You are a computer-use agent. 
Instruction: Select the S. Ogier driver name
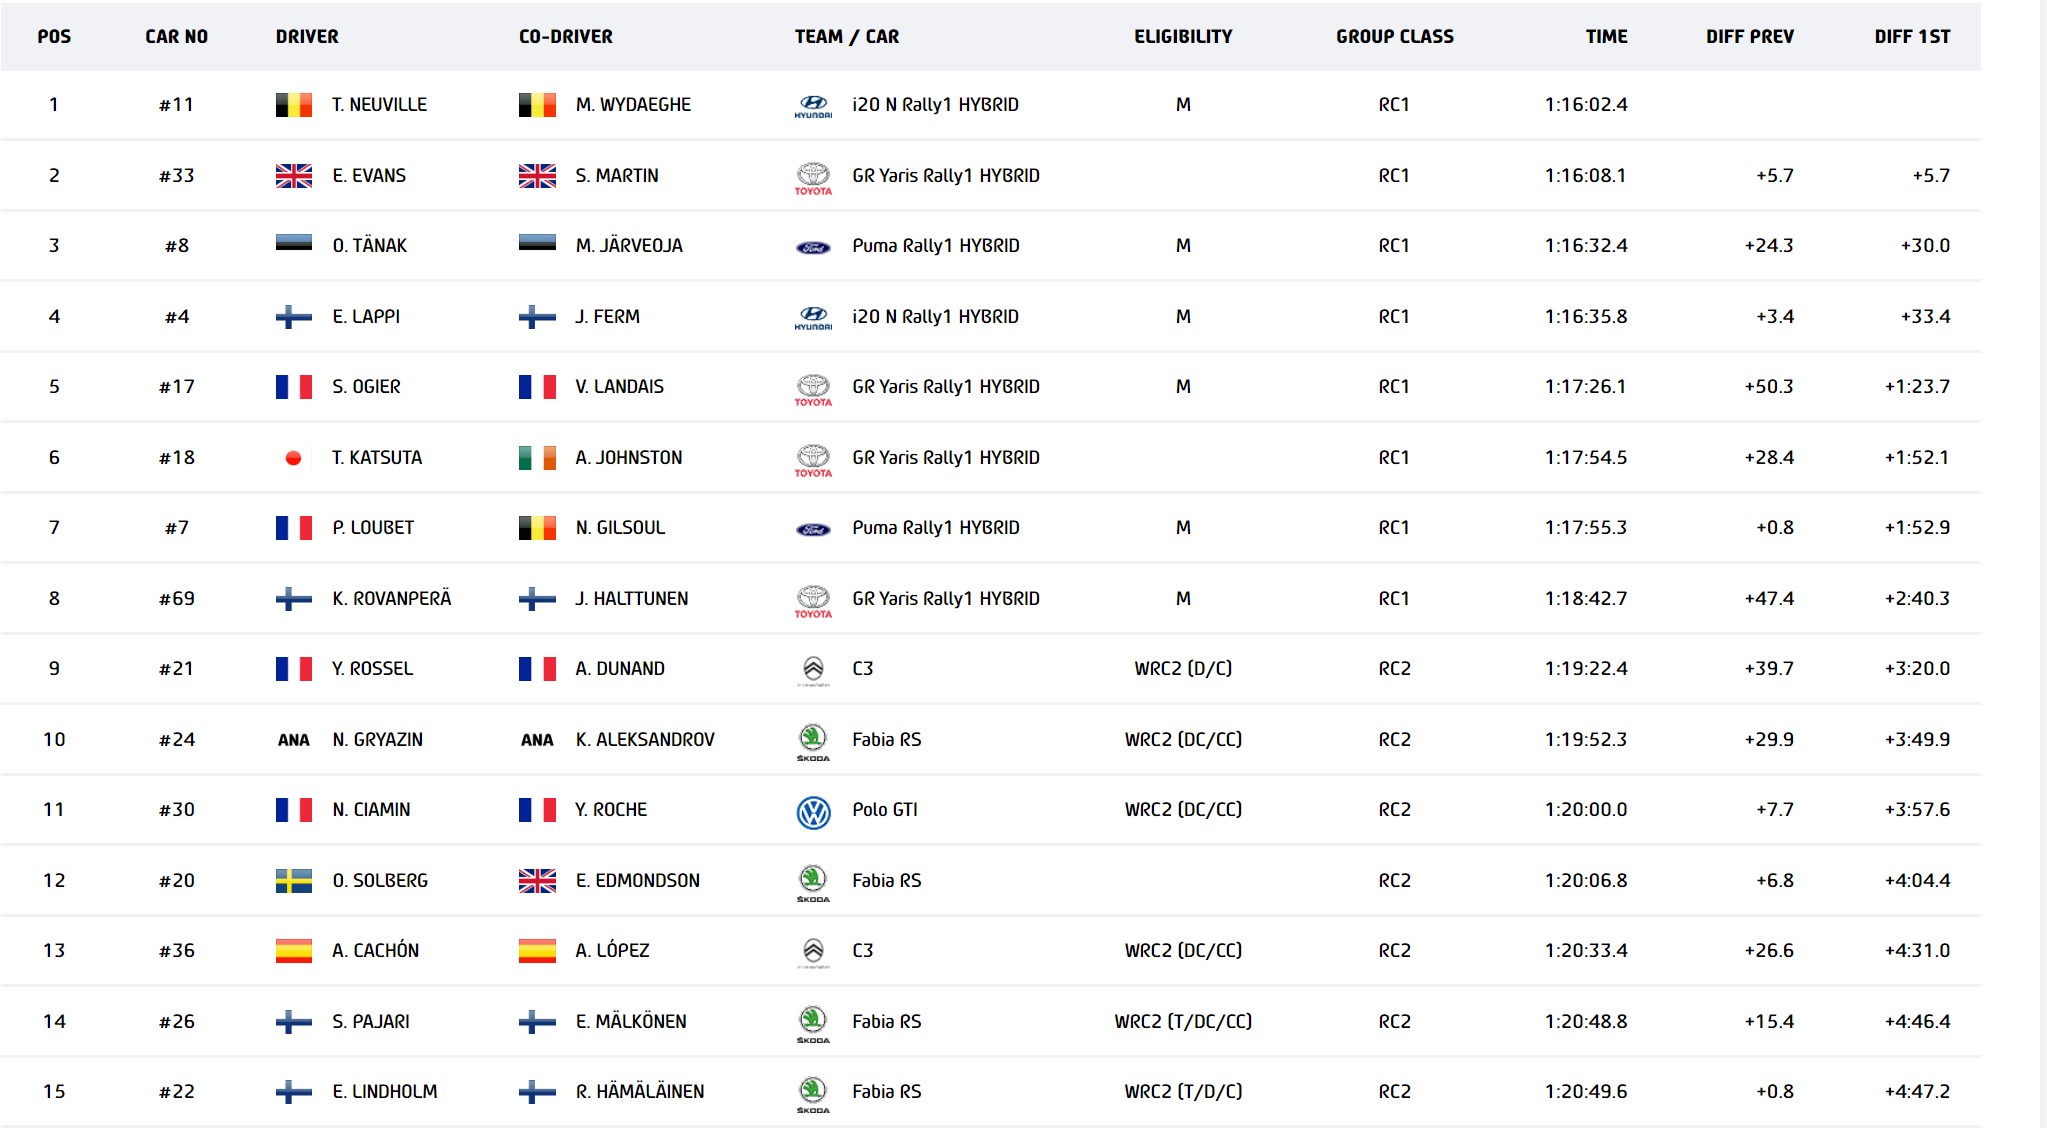(366, 387)
